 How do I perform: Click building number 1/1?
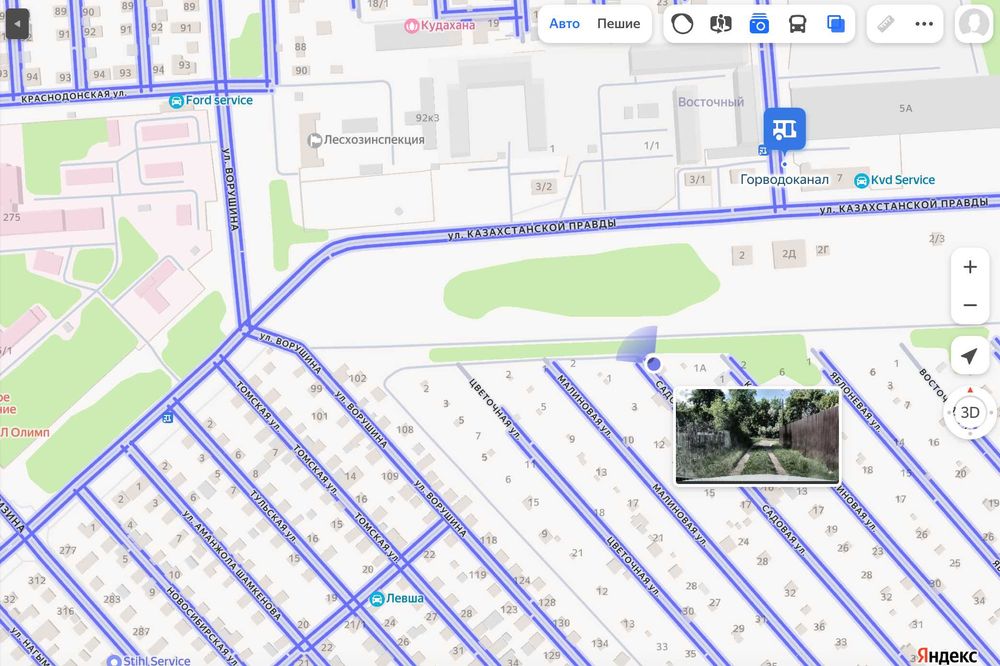tap(651, 145)
